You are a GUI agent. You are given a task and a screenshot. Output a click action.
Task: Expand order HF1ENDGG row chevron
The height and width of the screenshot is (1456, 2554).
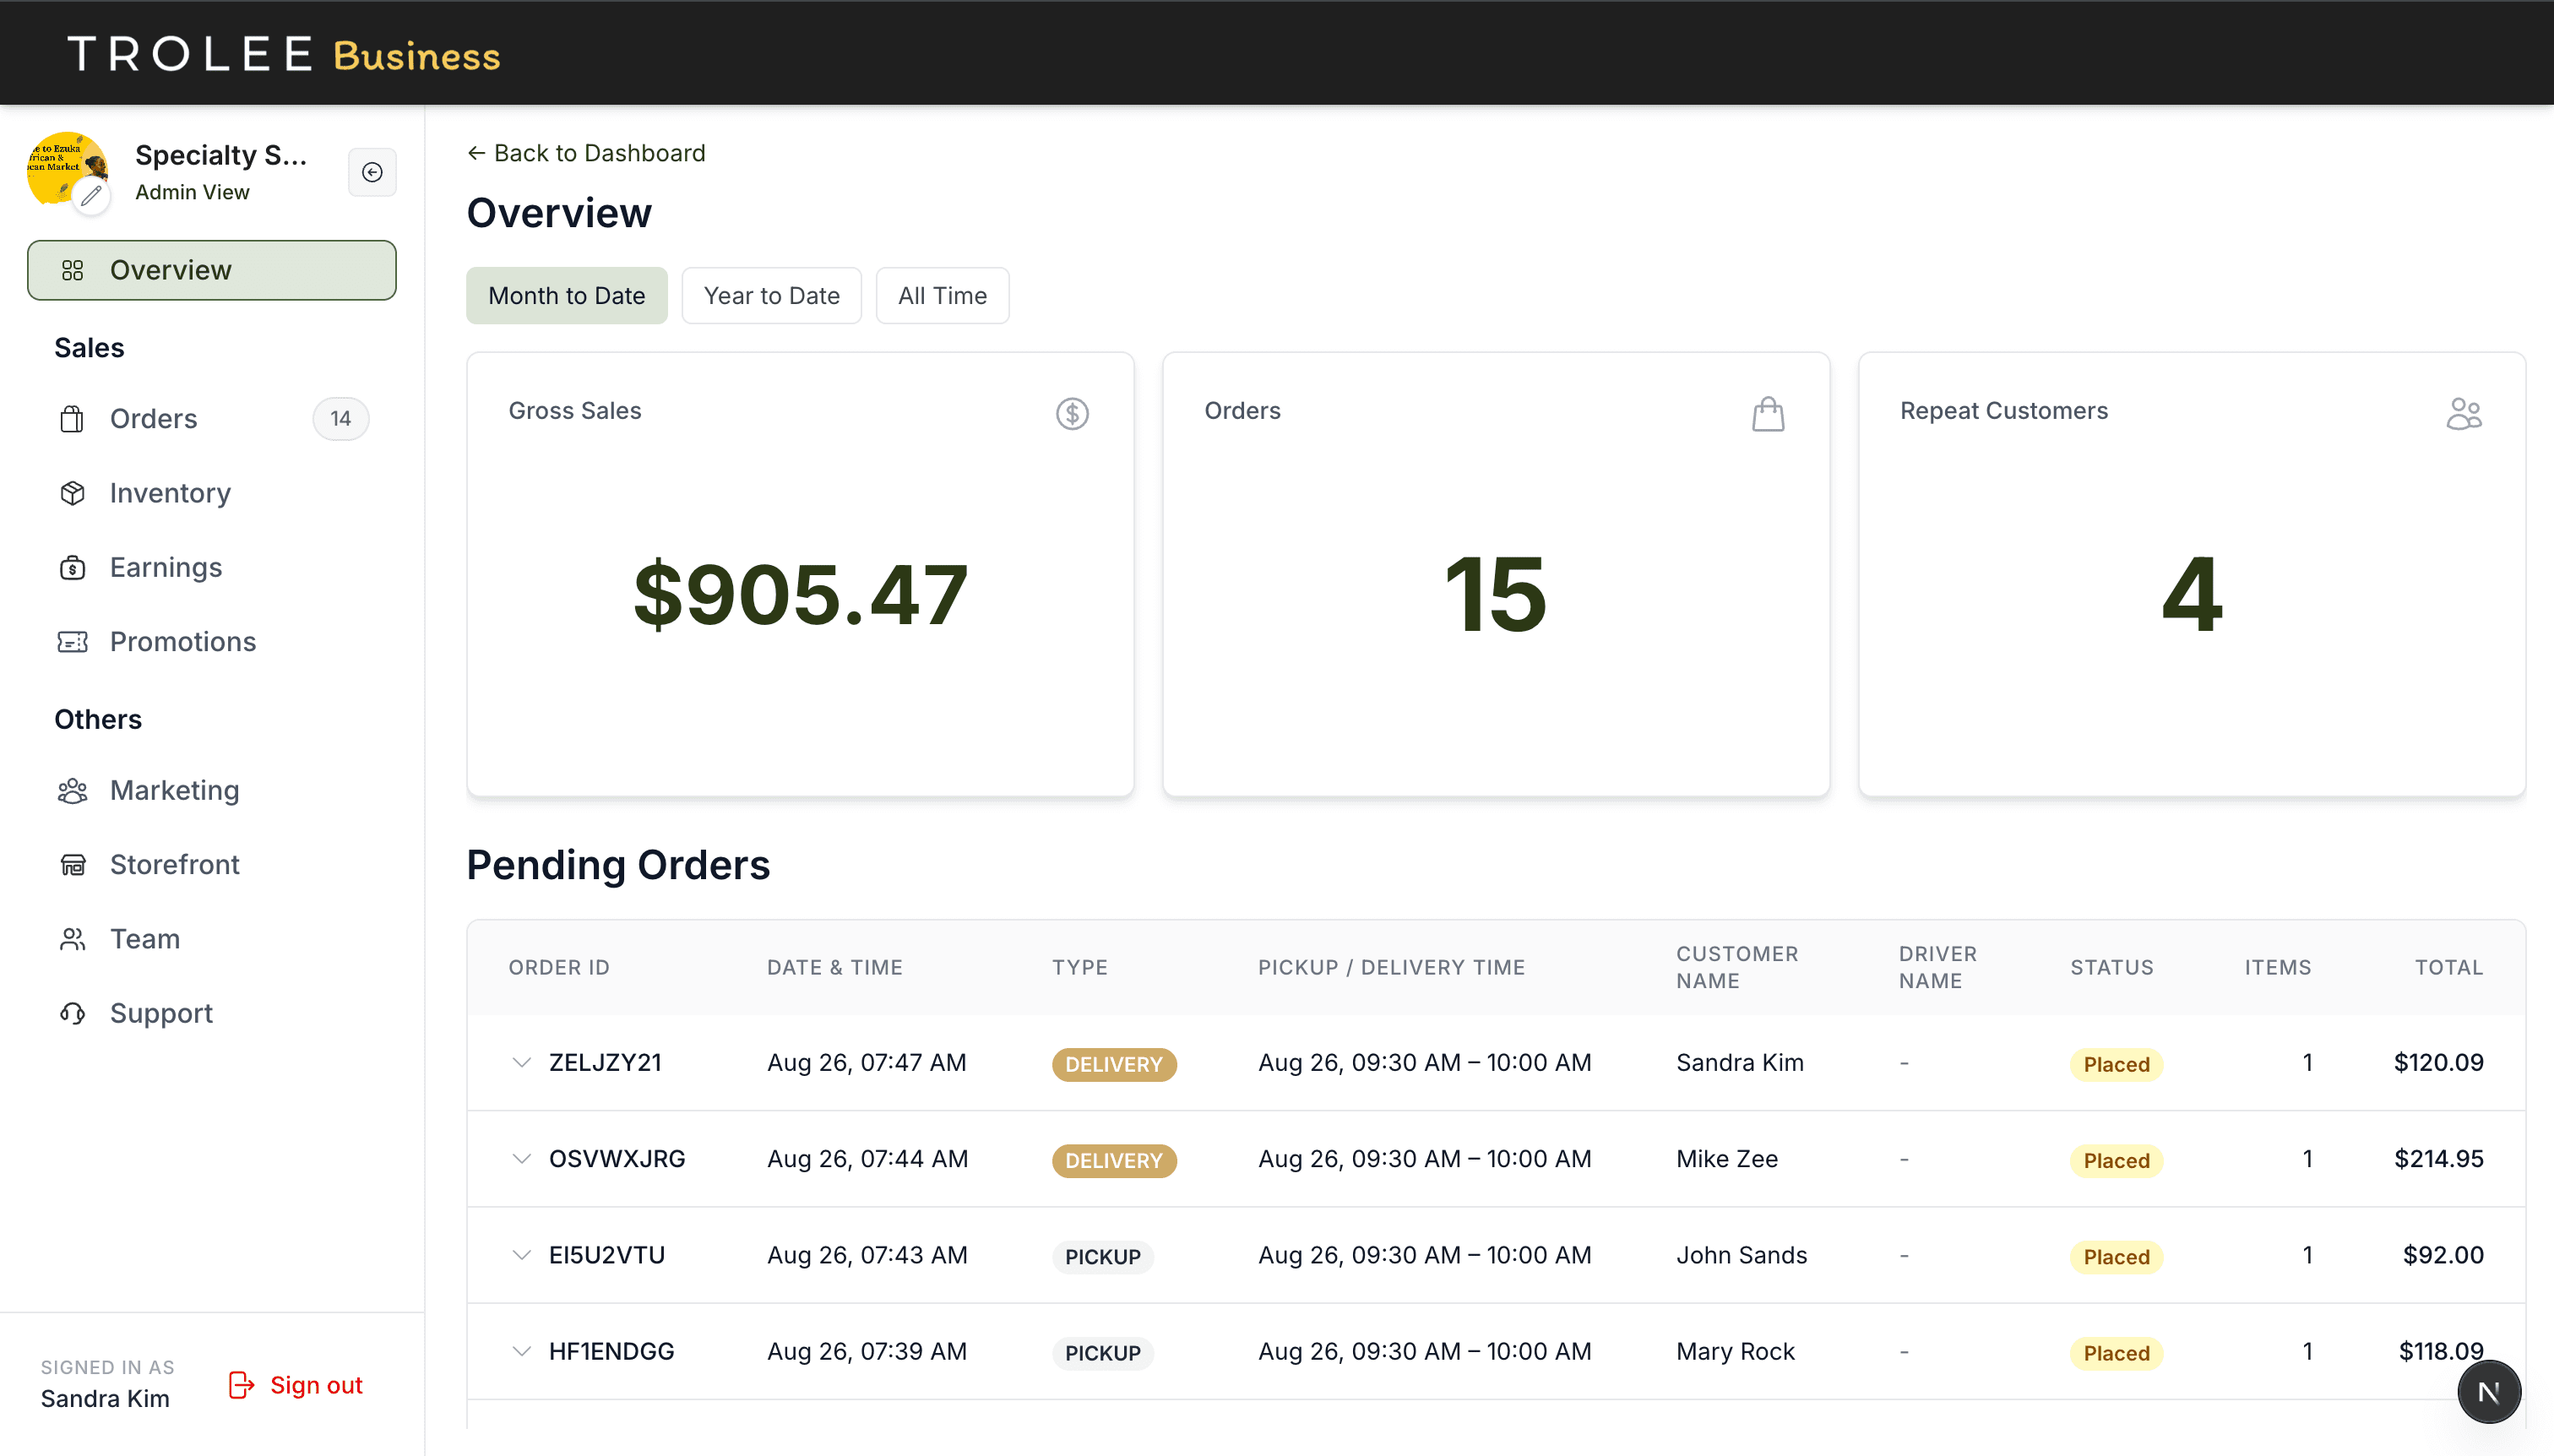521,1351
